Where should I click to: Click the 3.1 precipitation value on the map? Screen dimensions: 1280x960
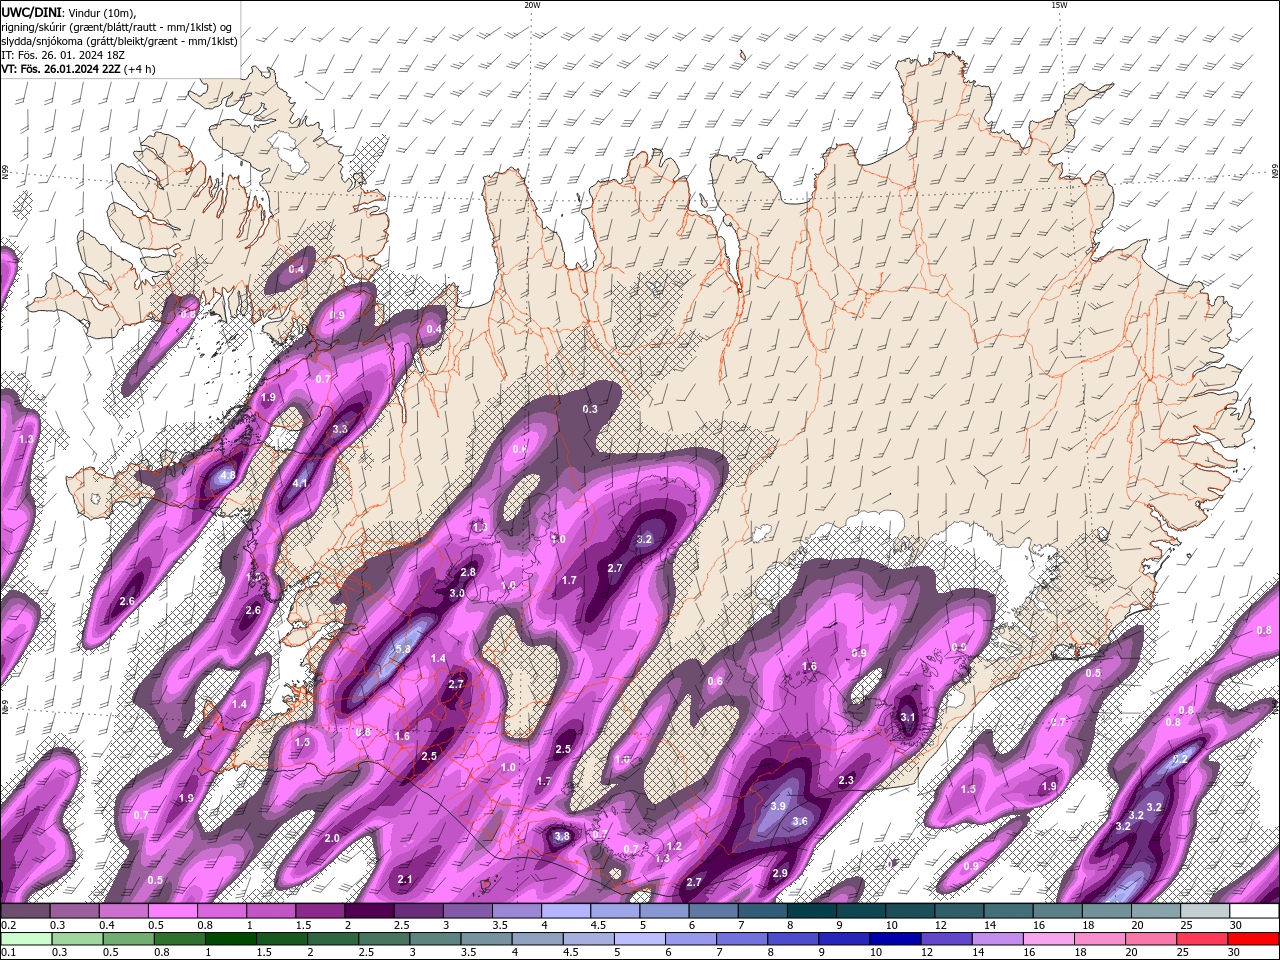coord(907,718)
